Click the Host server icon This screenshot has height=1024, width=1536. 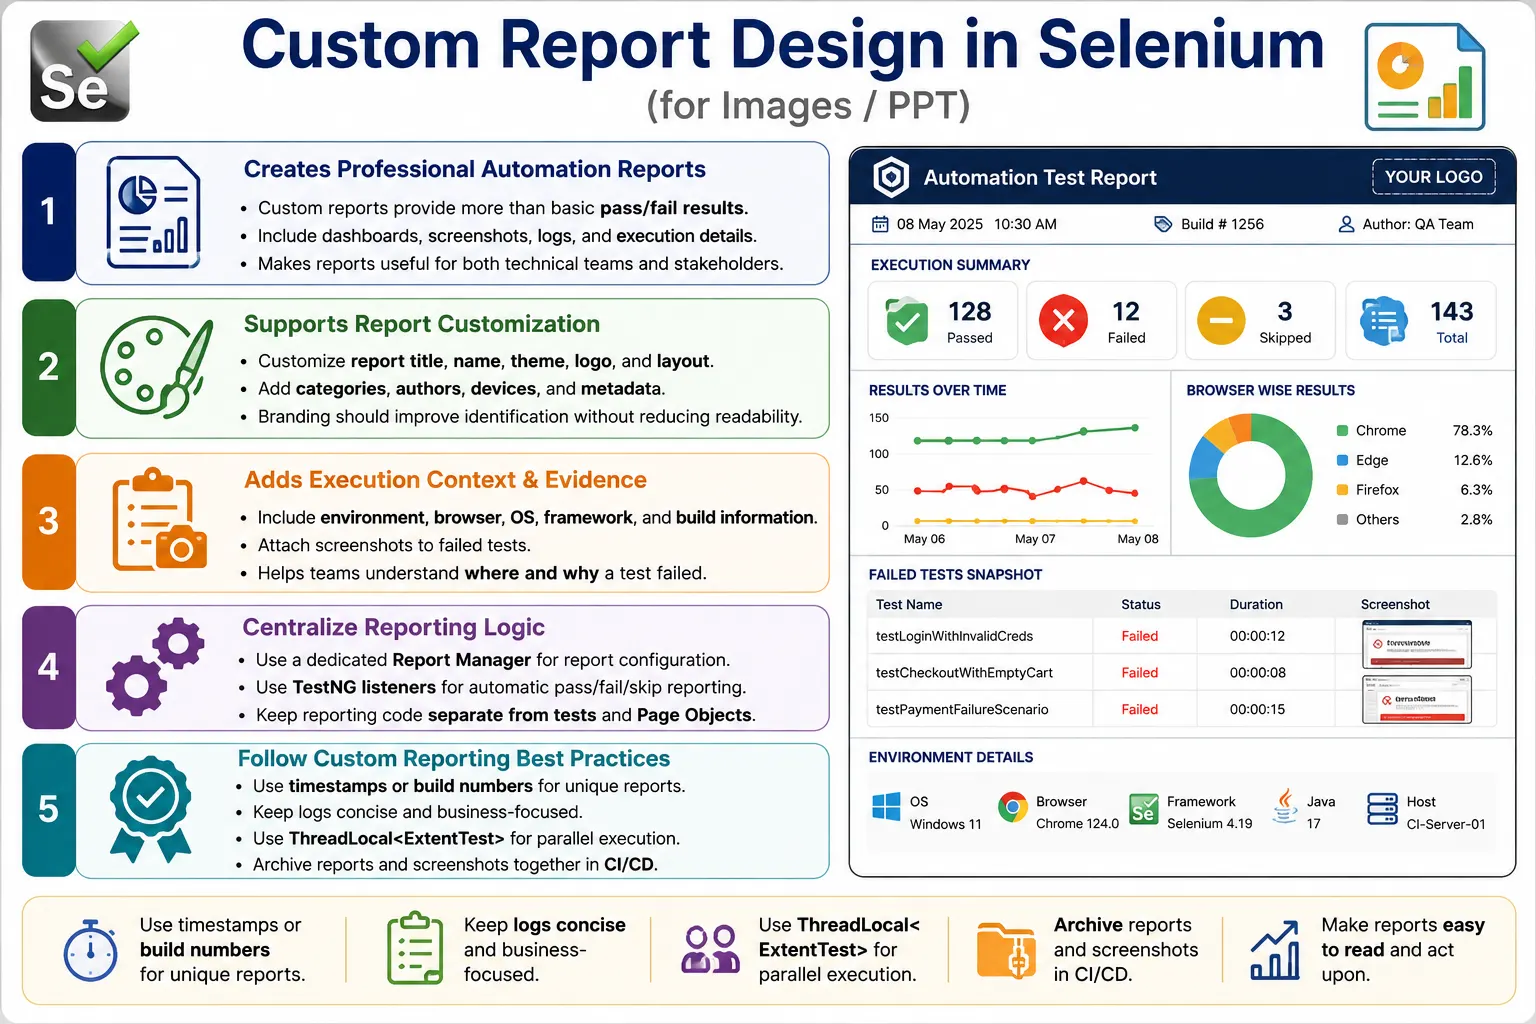pyautogui.click(x=1382, y=809)
